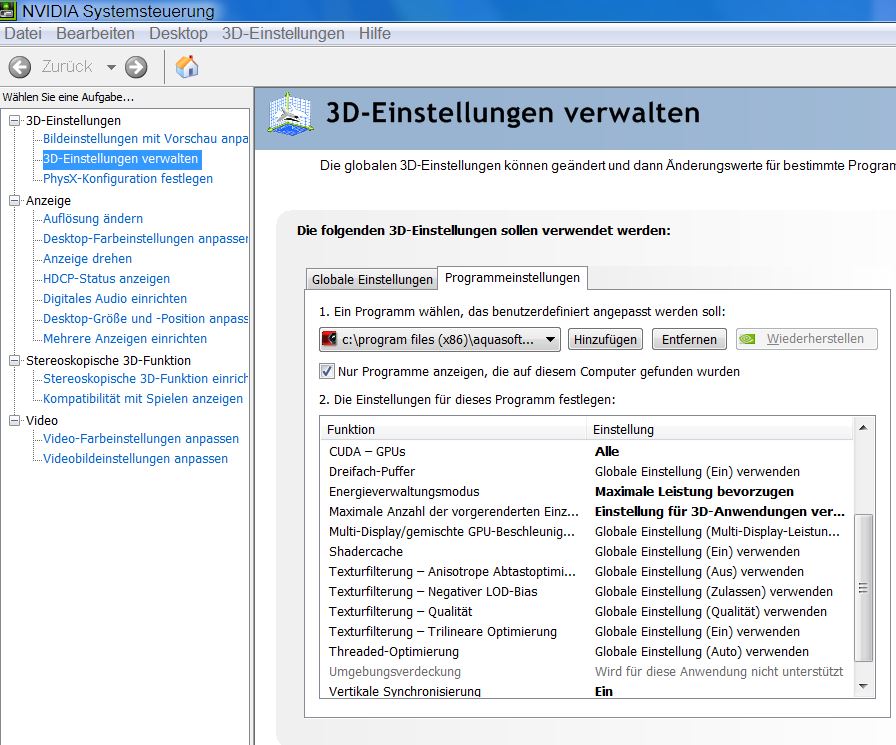Open the Desktop menu

(178, 34)
